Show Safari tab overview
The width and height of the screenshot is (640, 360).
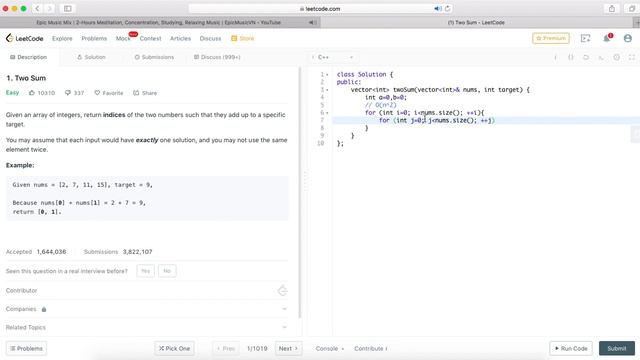[632, 9]
